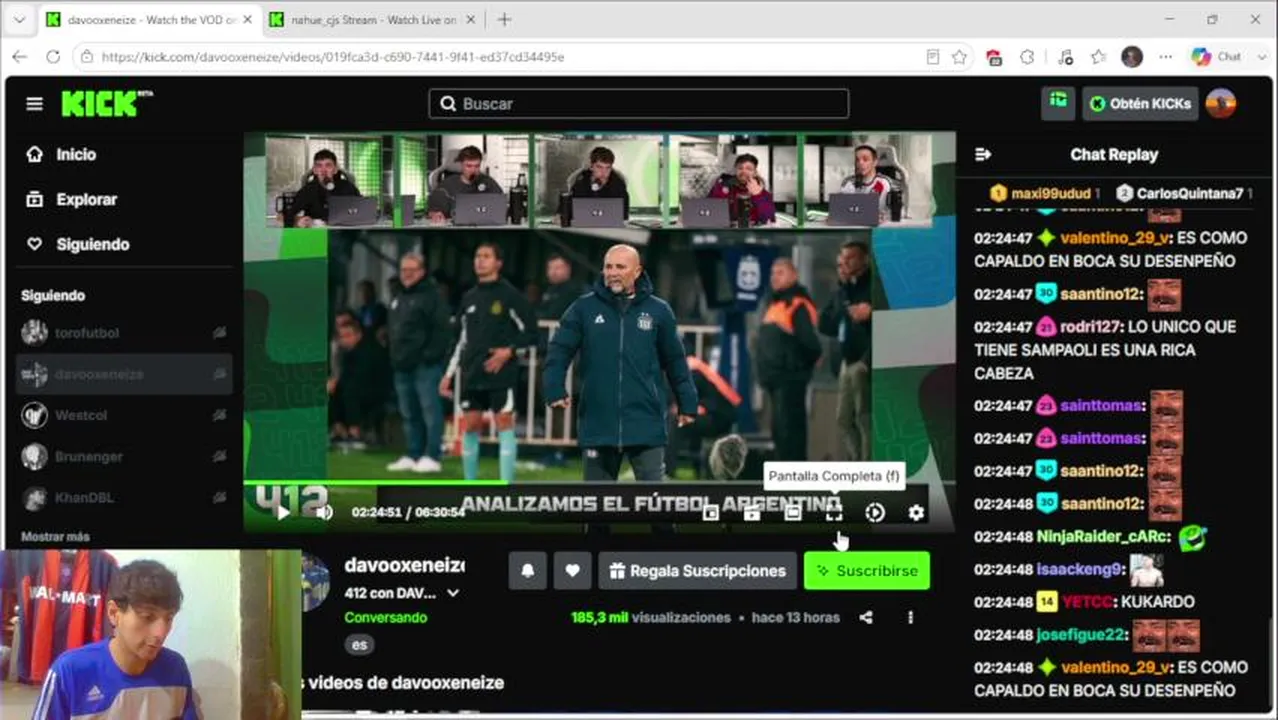Open the red extension icon in toolbar
Screen dimensions: 1278x720
click(x=994, y=57)
